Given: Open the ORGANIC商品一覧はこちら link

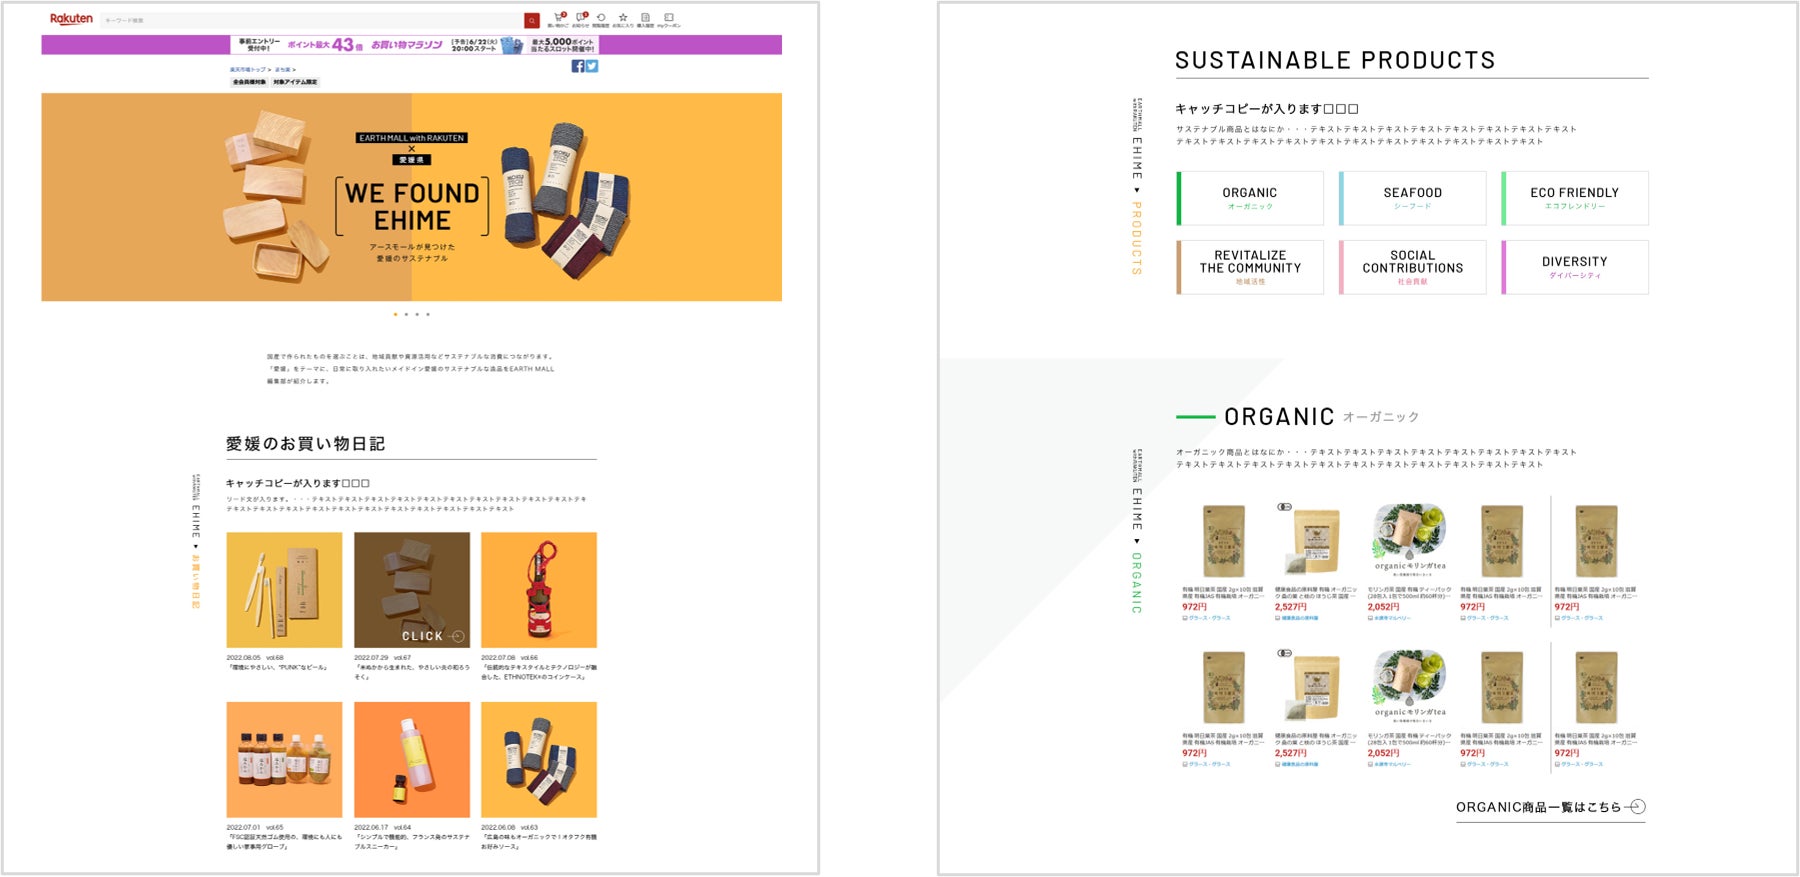Looking at the screenshot, I should 1550,807.
